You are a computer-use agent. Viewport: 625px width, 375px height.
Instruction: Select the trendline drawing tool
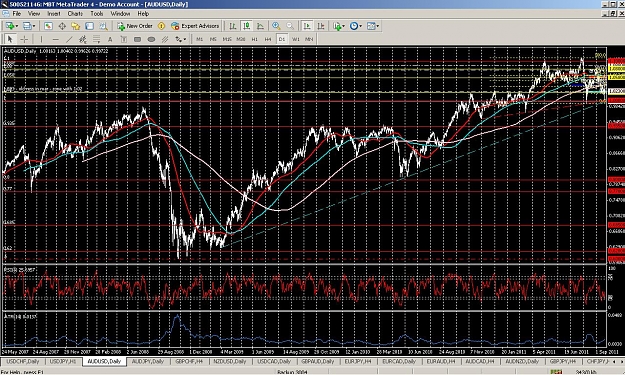[x=69, y=39]
